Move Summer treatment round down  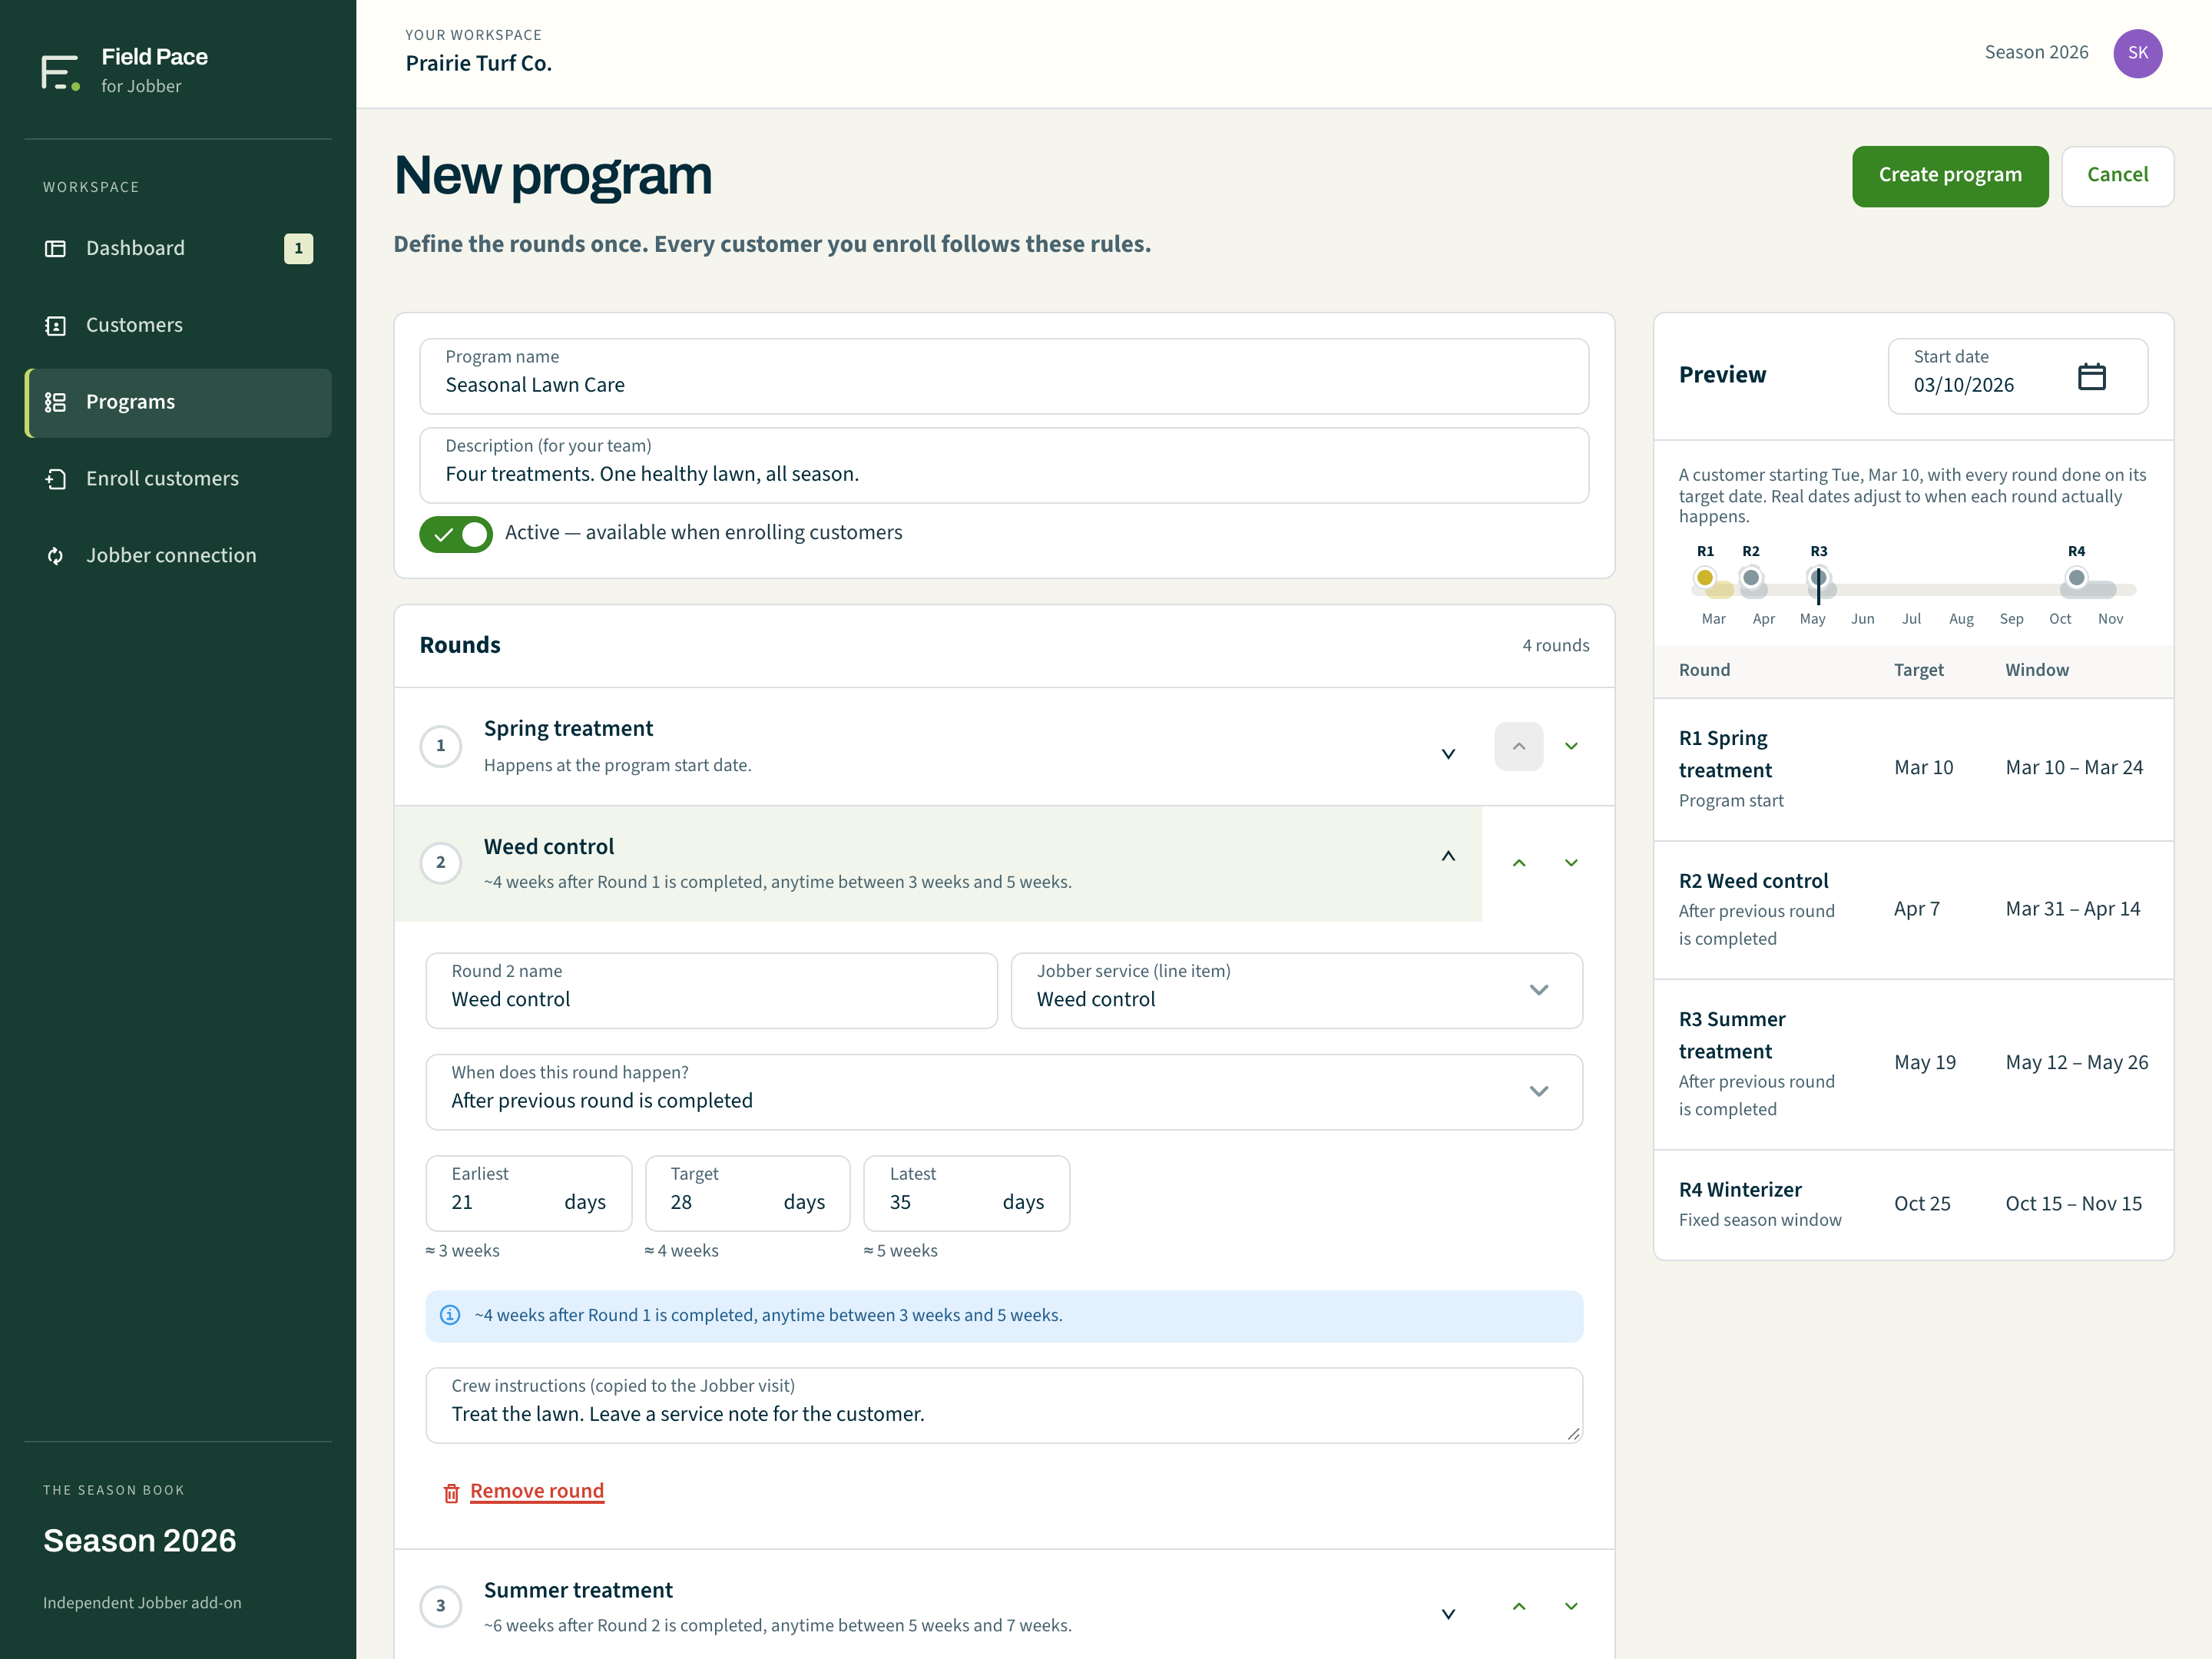[1571, 1606]
